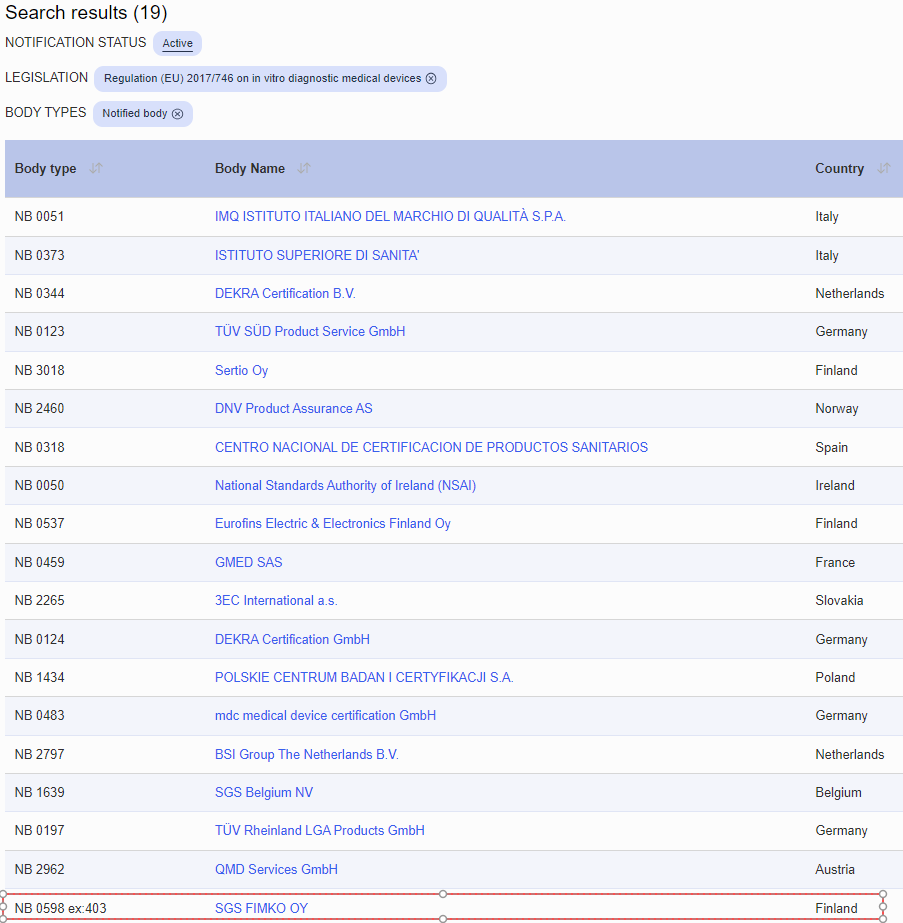This screenshot has height=923, width=903.
Task: Open TÜV SÜD Product Service GmbH
Action: tap(310, 332)
